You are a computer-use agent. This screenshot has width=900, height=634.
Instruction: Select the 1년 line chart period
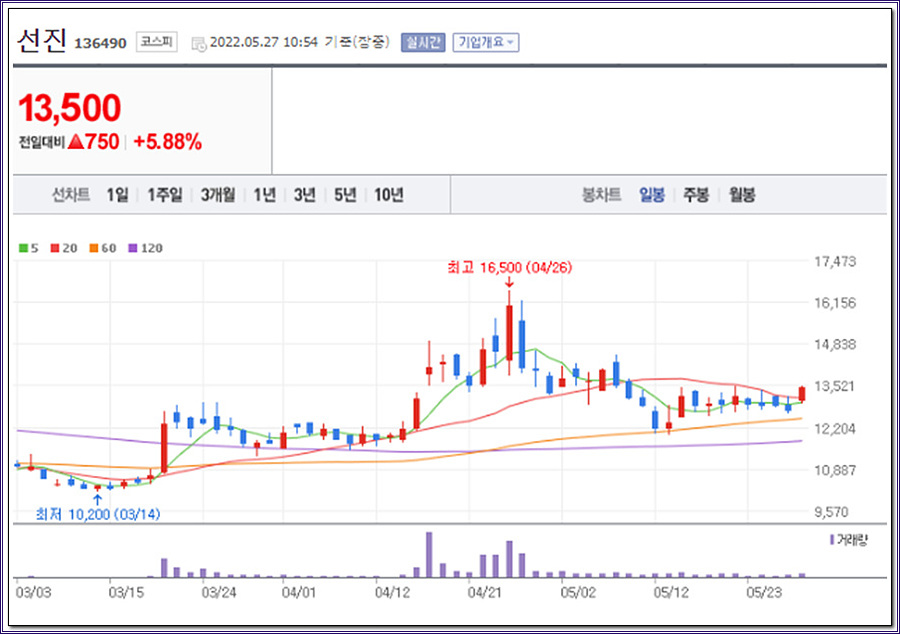265,195
